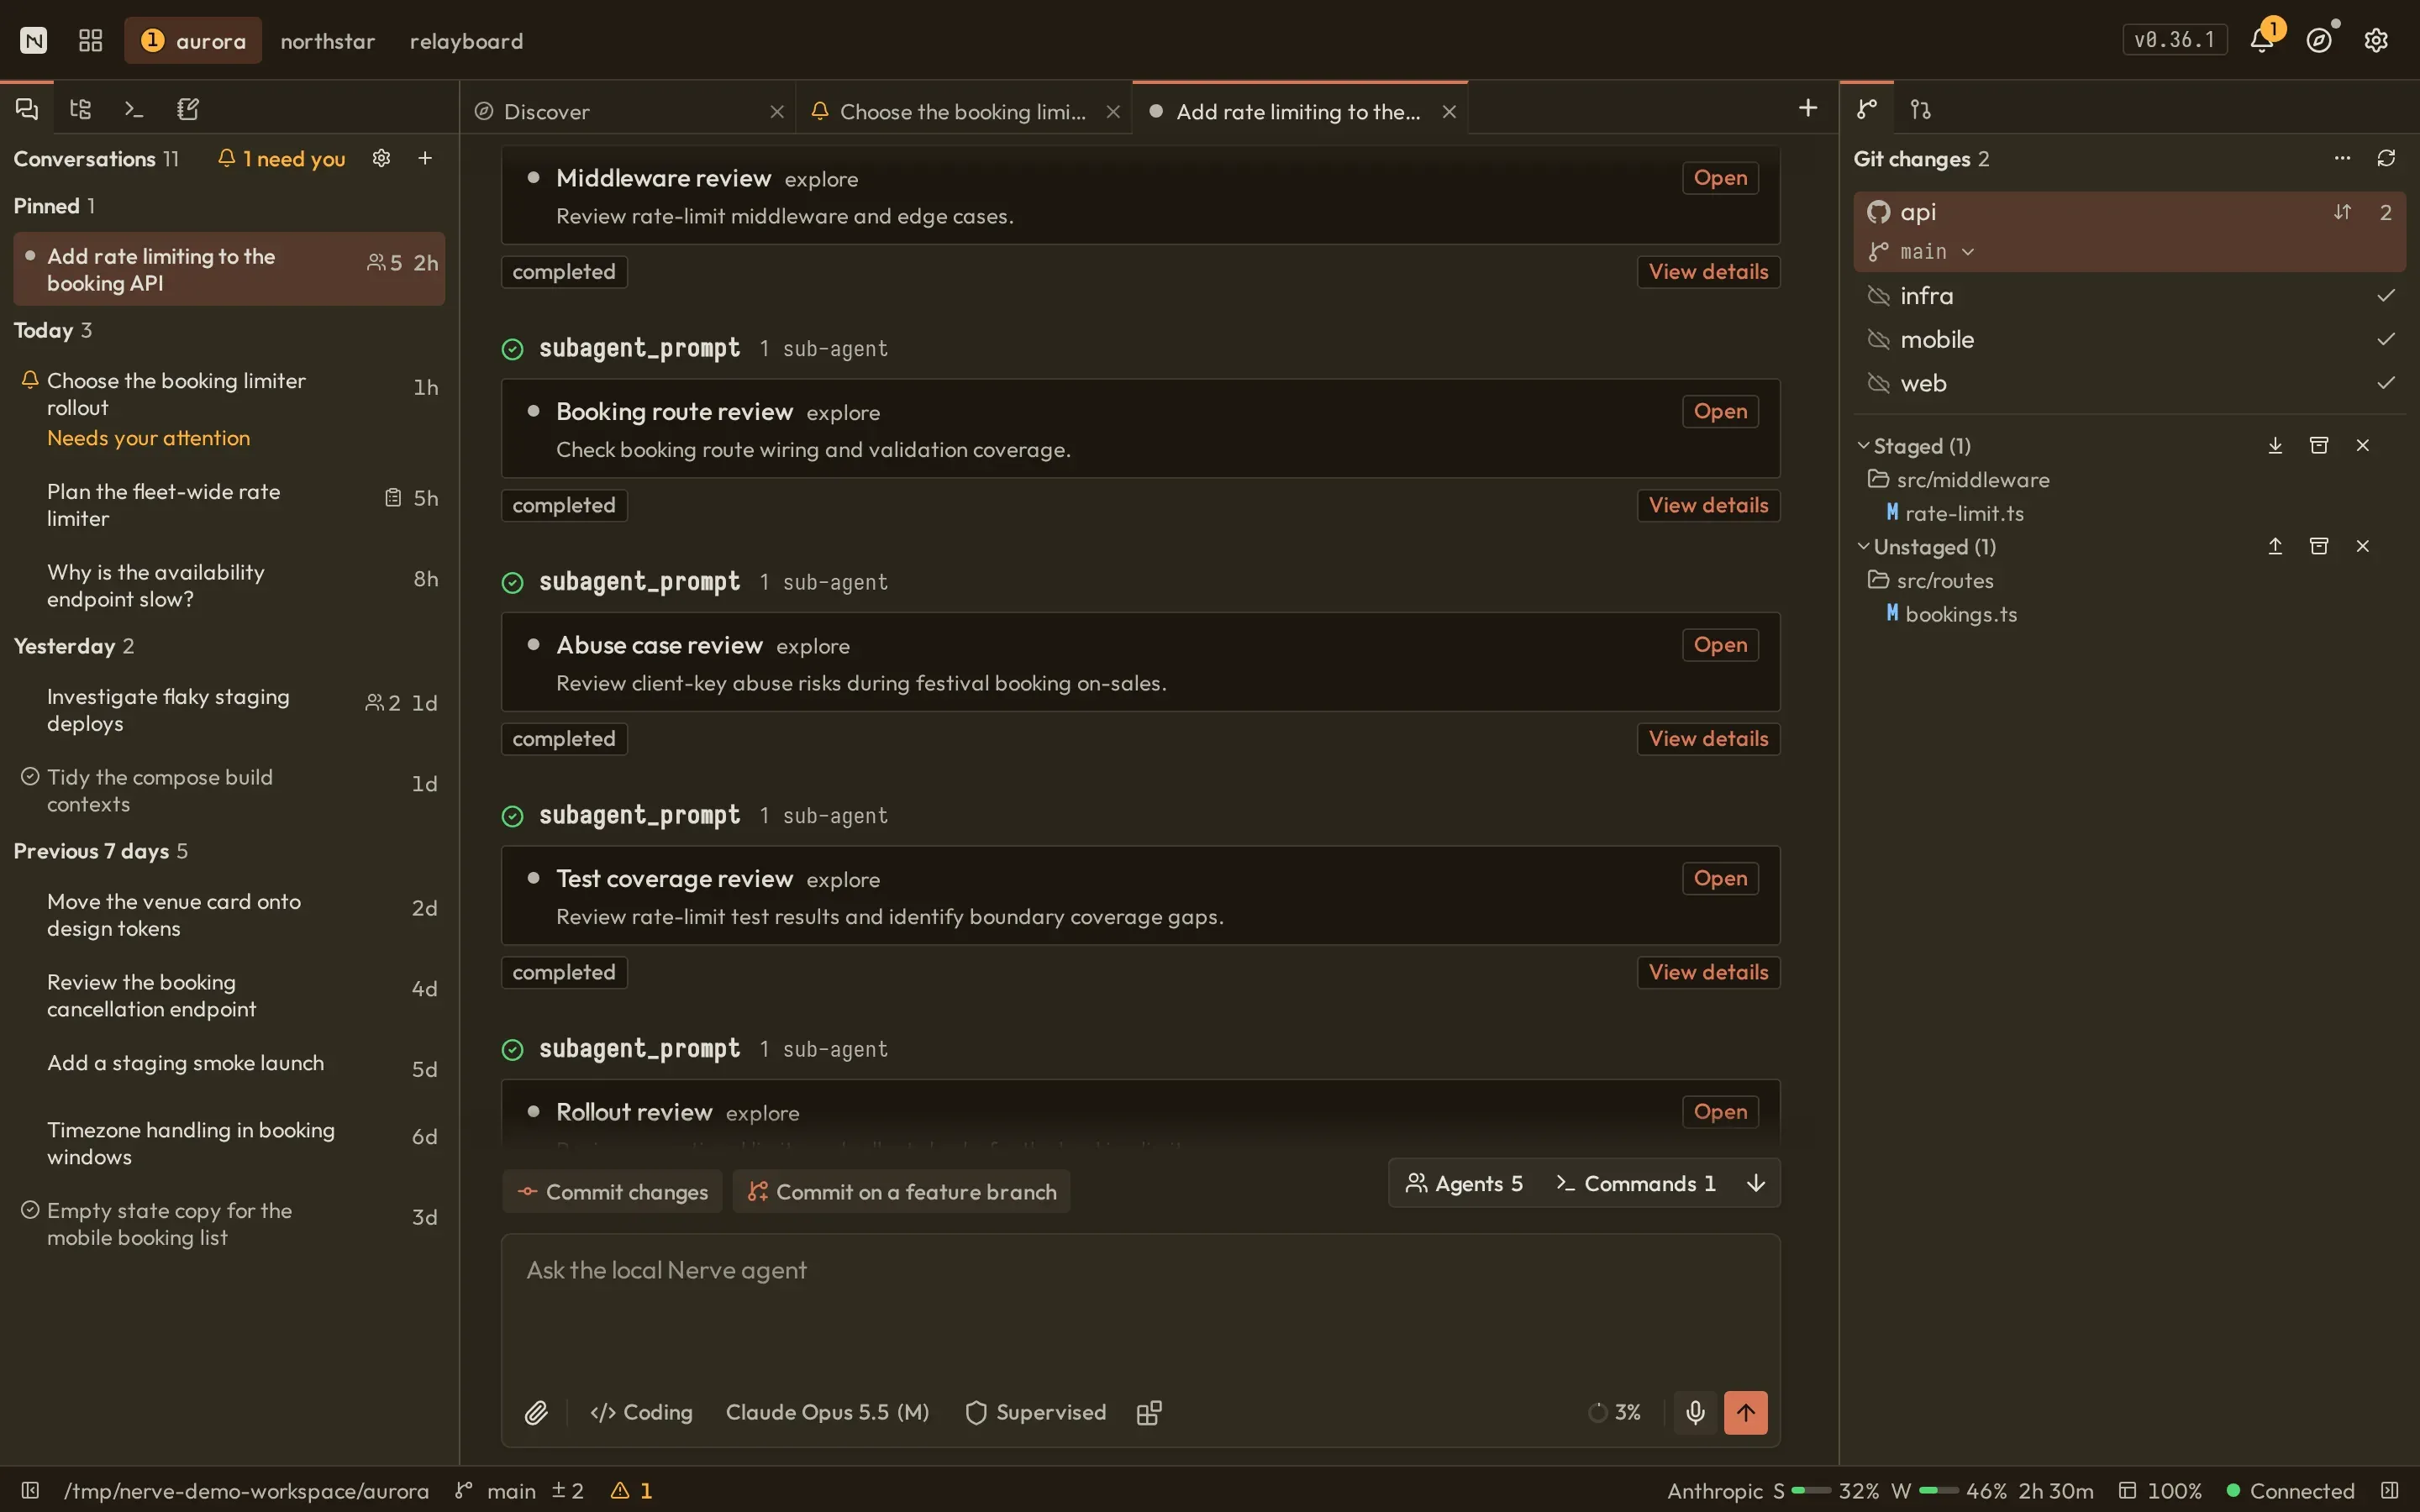Click the Ask the local Nerve agent input

click(1140, 1305)
